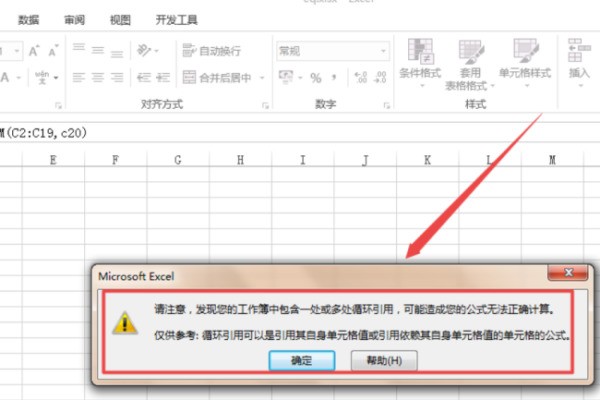Open 单元格样式 cell styles
Viewport: 600px width, 400px height.
pyautogui.click(x=525, y=63)
